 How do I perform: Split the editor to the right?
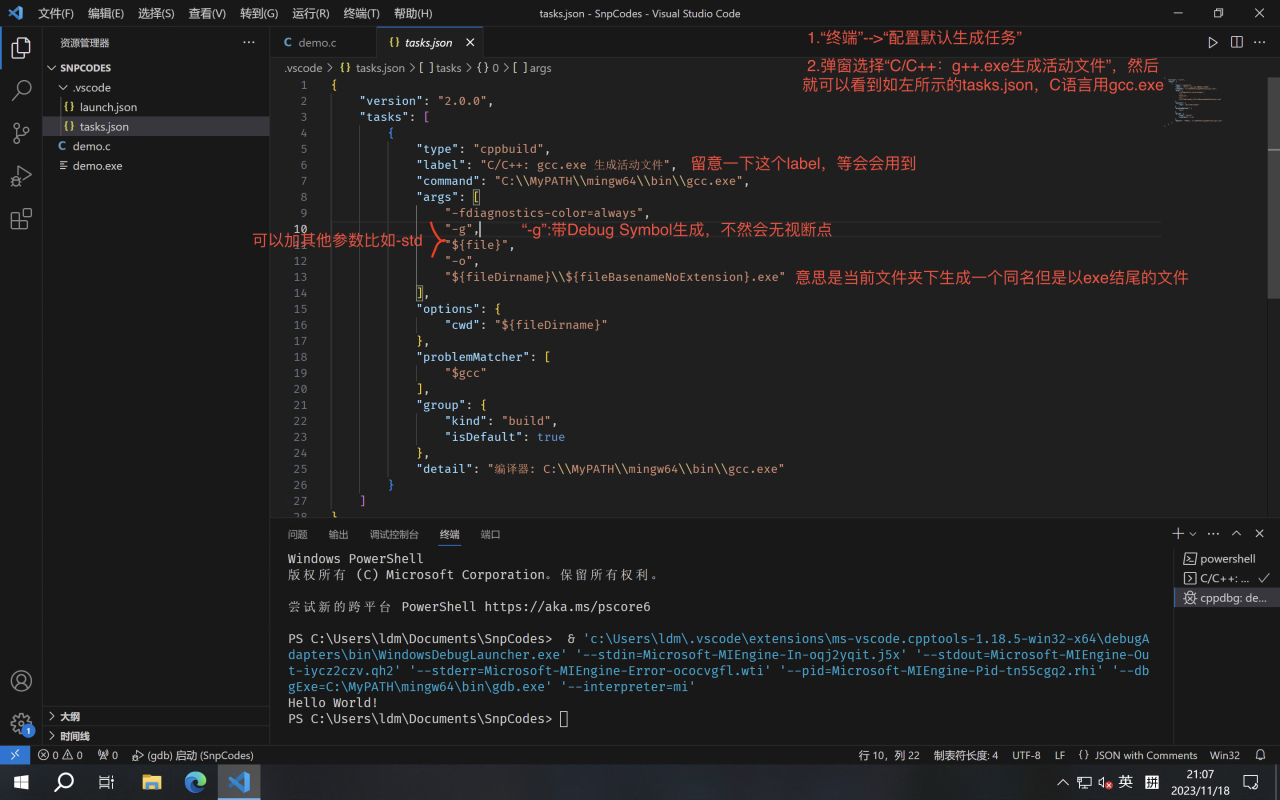[1237, 43]
